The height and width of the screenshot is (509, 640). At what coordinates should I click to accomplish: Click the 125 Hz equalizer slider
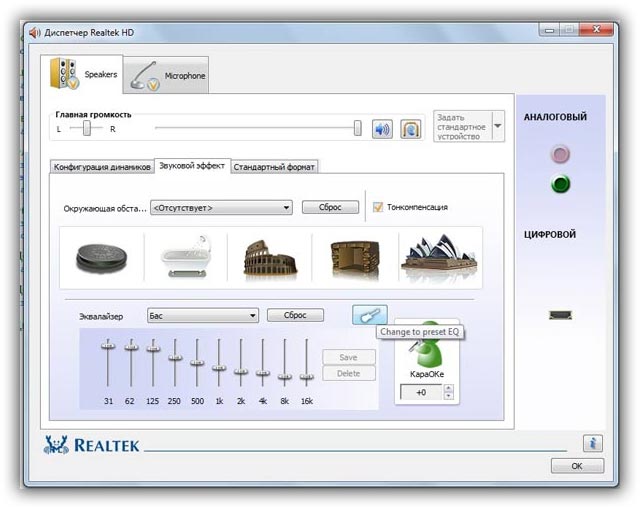(153, 348)
